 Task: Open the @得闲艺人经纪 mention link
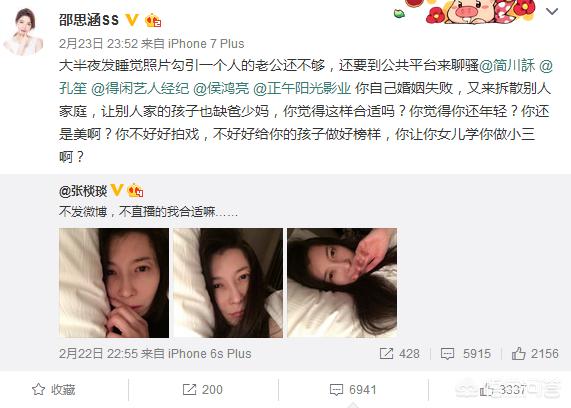click(140, 89)
